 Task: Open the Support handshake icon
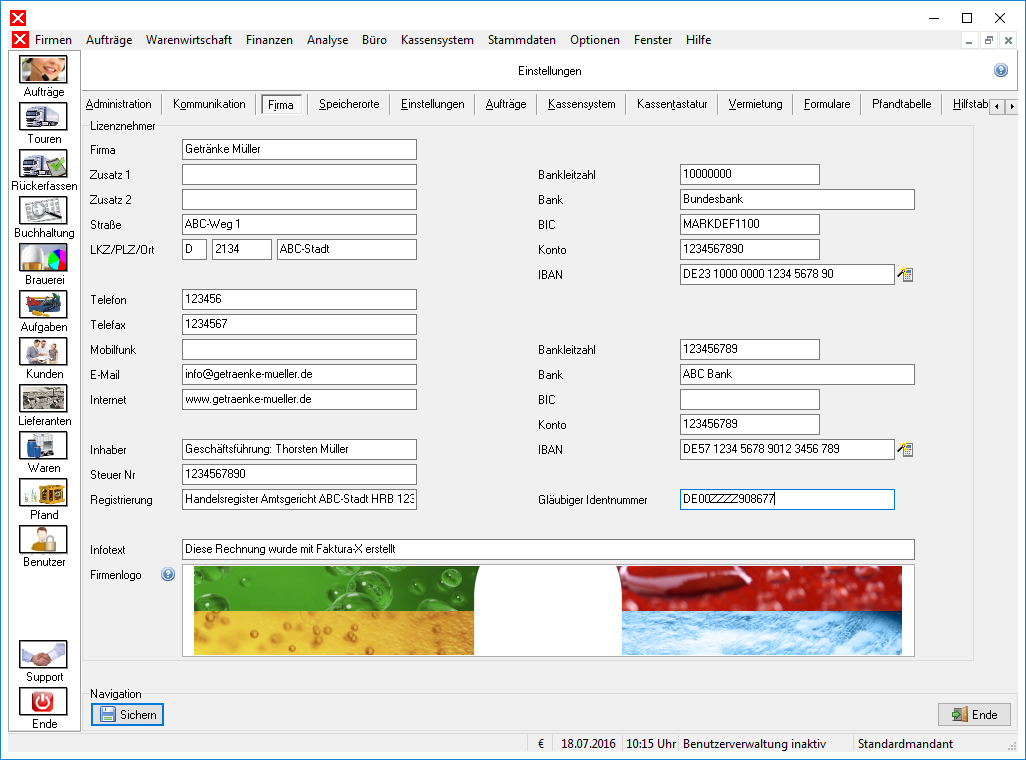tap(43, 655)
